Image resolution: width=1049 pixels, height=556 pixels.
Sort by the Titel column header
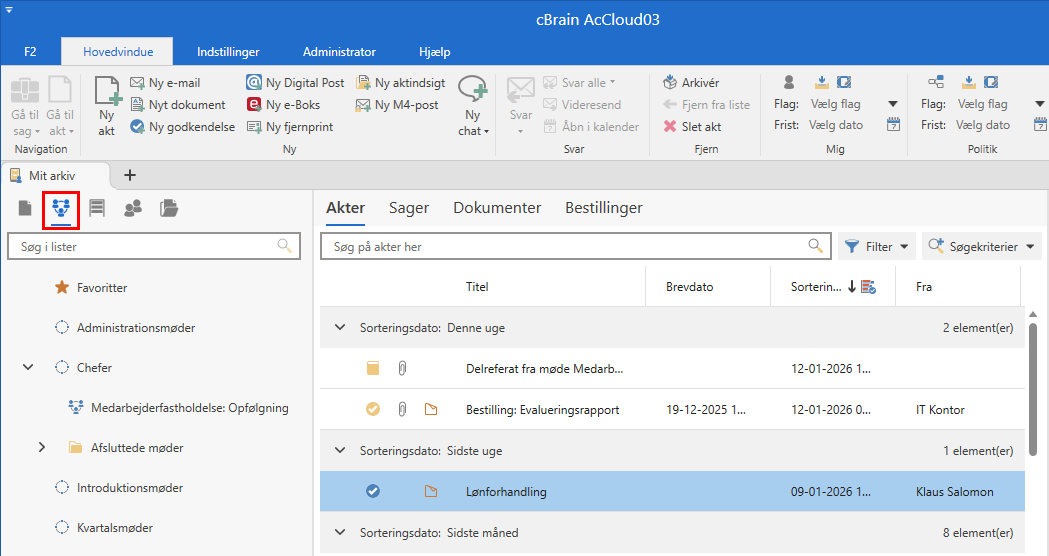[x=477, y=286]
